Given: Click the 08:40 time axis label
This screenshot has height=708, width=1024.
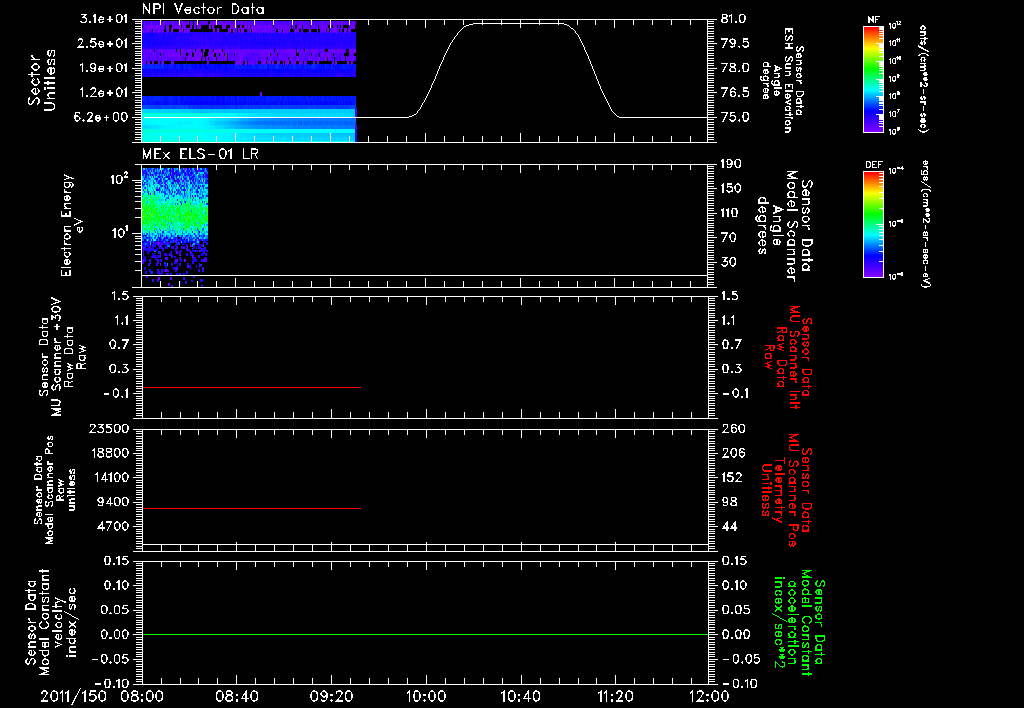Looking at the screenshot, I should click(236, 696).
